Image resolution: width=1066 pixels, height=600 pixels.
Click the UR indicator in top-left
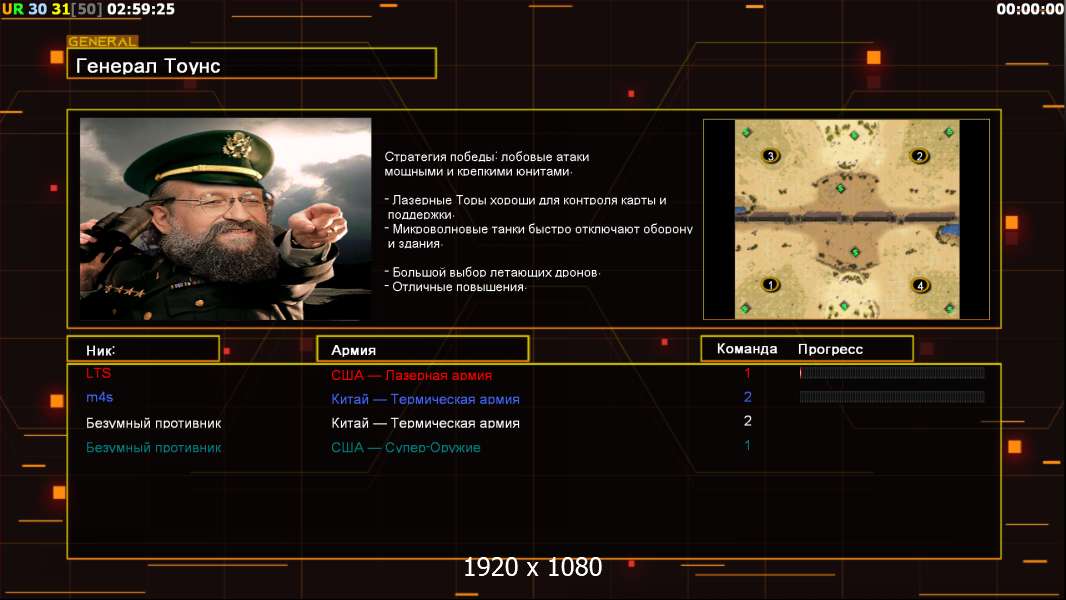pyautogui.click(x=13, y=10)
